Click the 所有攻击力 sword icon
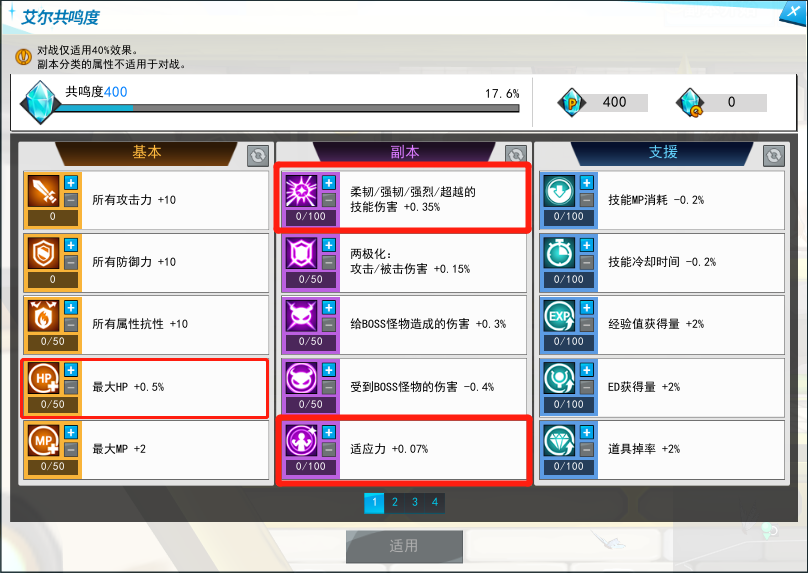 [x=43, y=191]
